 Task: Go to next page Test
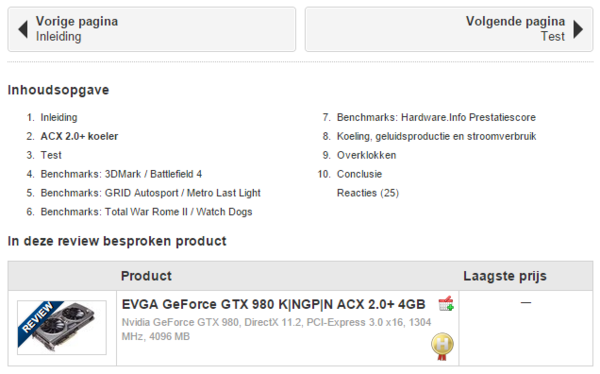449,29
